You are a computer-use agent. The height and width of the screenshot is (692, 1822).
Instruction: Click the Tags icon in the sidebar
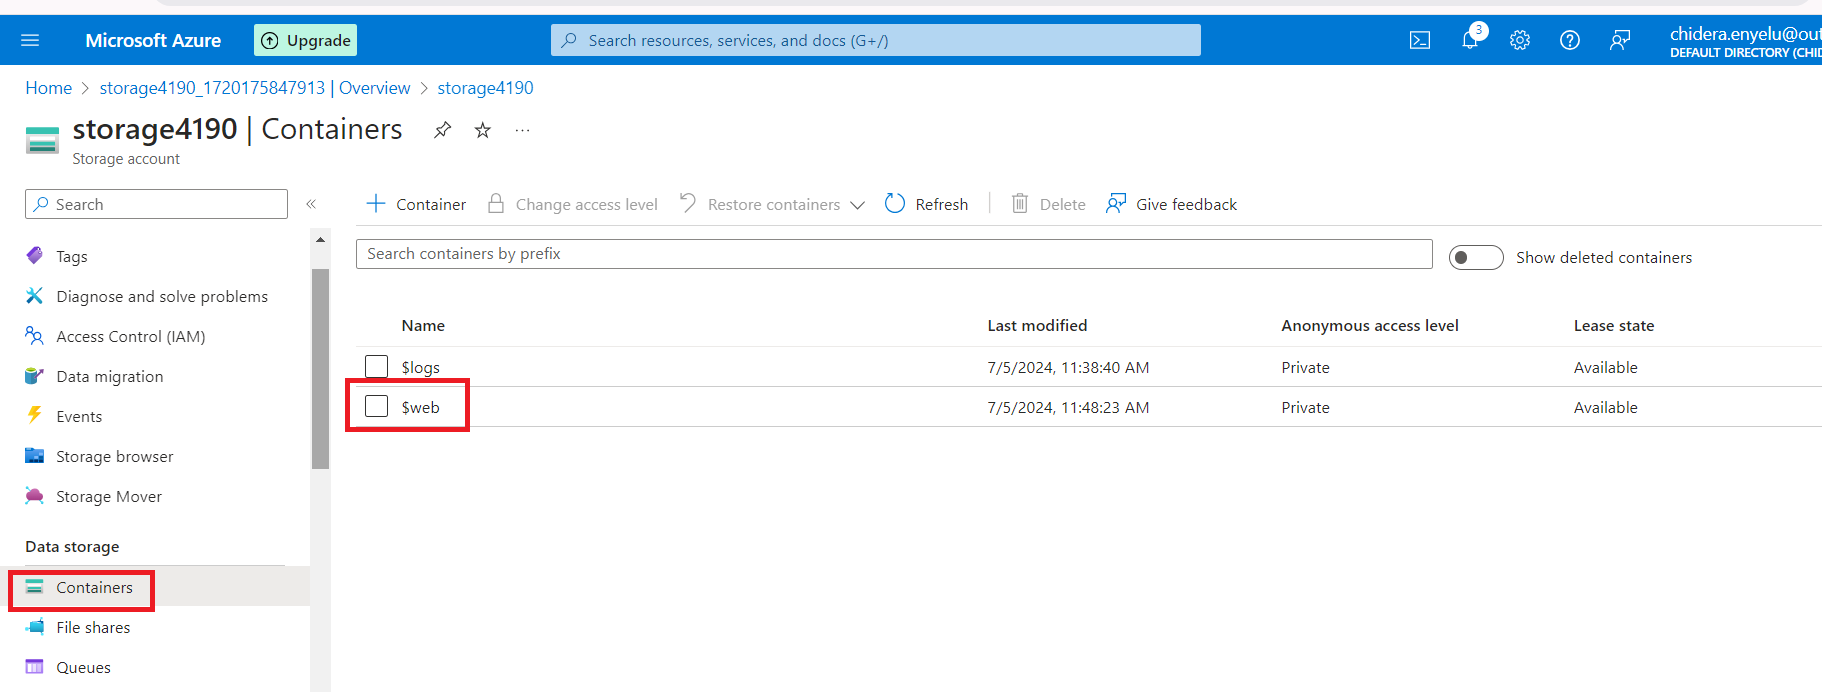(x=34, y=256)
